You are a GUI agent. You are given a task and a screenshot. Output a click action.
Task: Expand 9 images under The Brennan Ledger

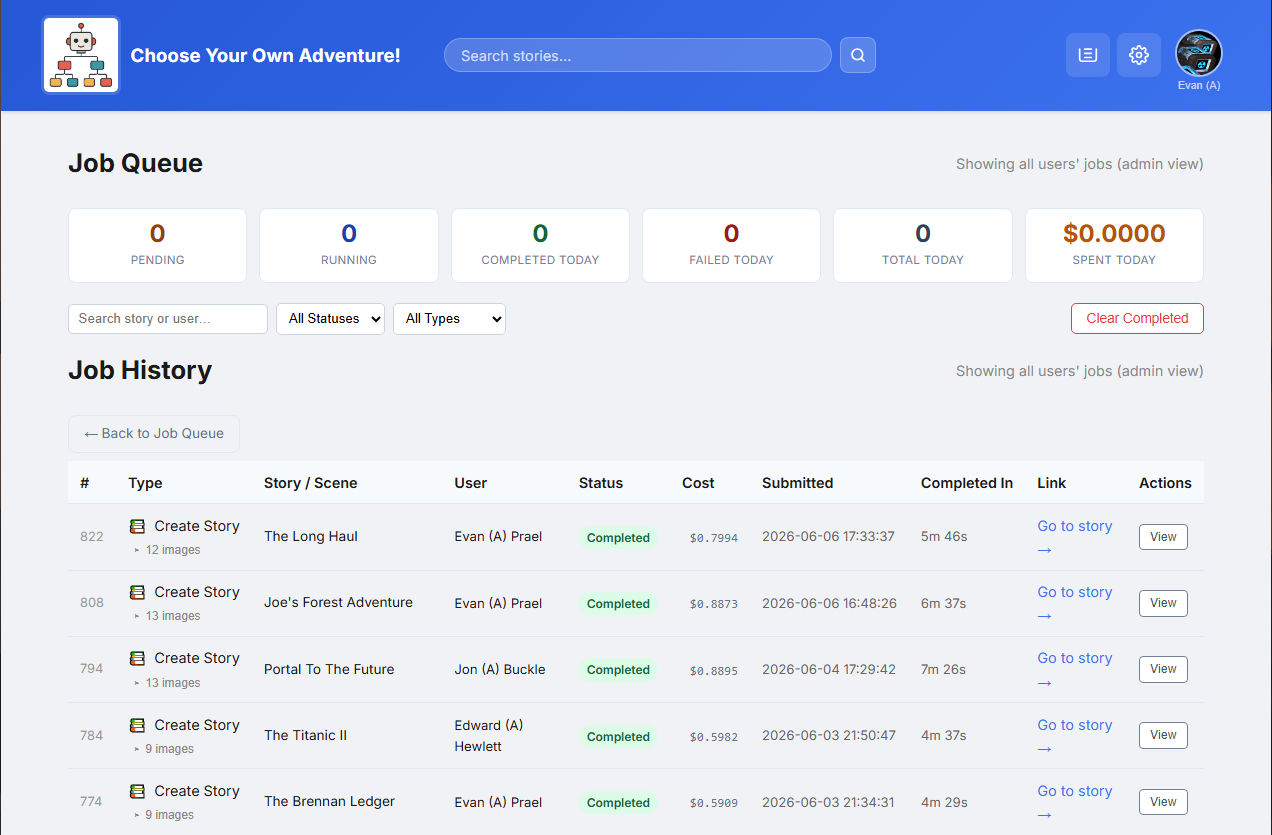click(164, 815)
